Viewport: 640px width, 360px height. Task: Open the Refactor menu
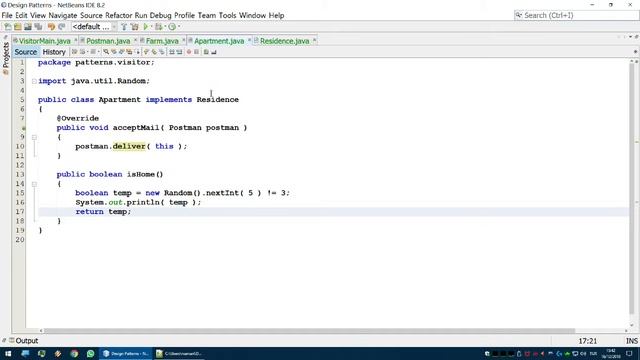pos(118,16)
